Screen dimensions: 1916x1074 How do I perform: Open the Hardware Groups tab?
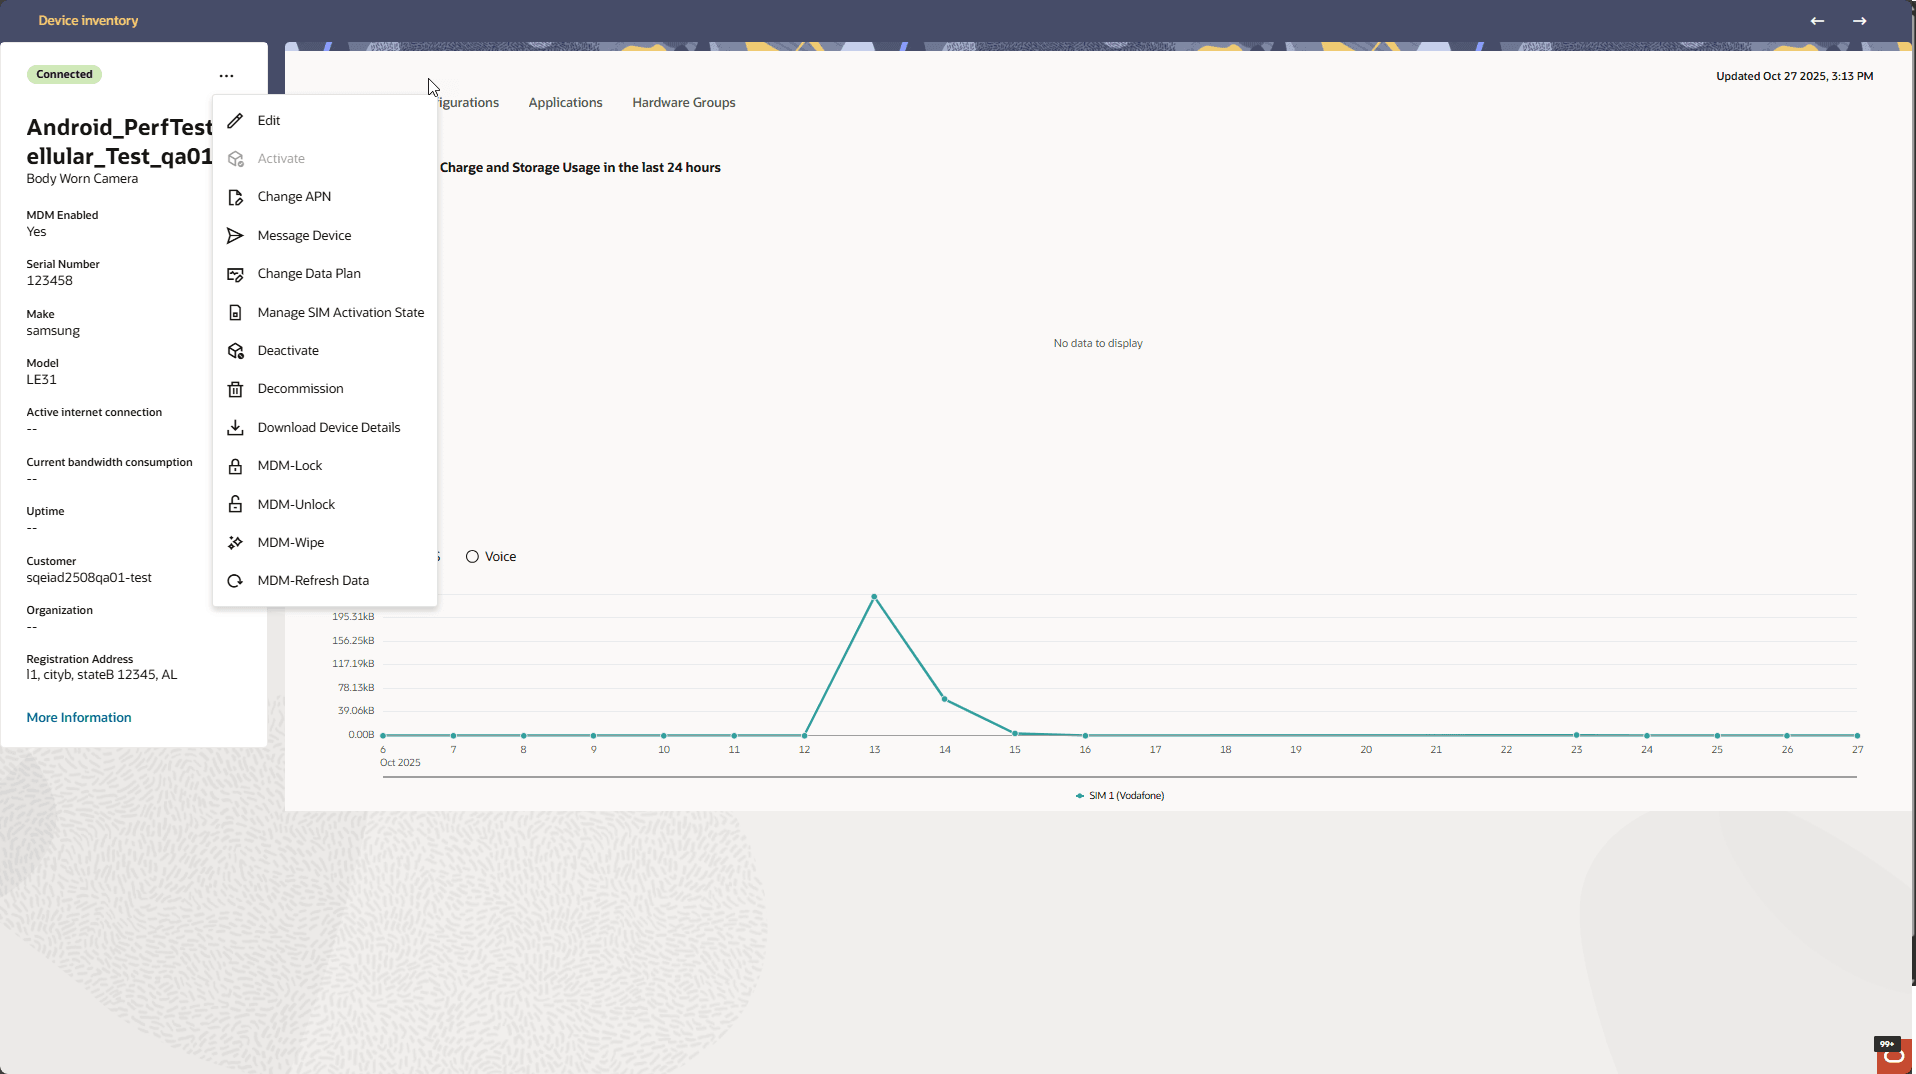[683, 102]
